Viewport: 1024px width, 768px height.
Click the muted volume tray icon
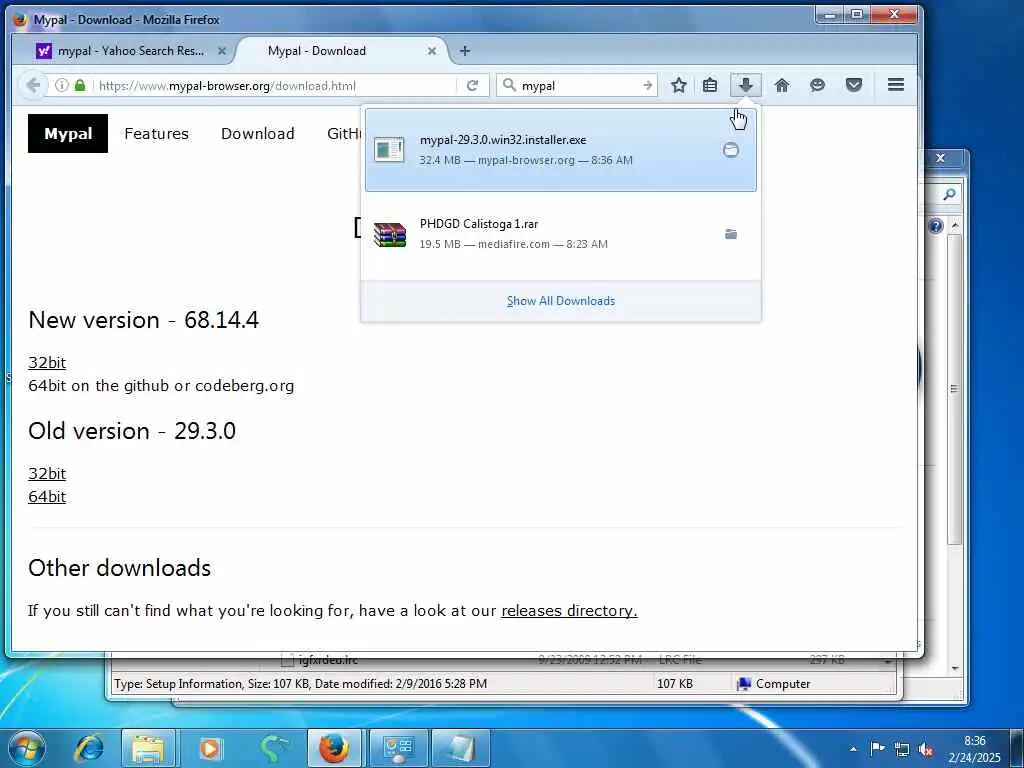click(925, 749)
